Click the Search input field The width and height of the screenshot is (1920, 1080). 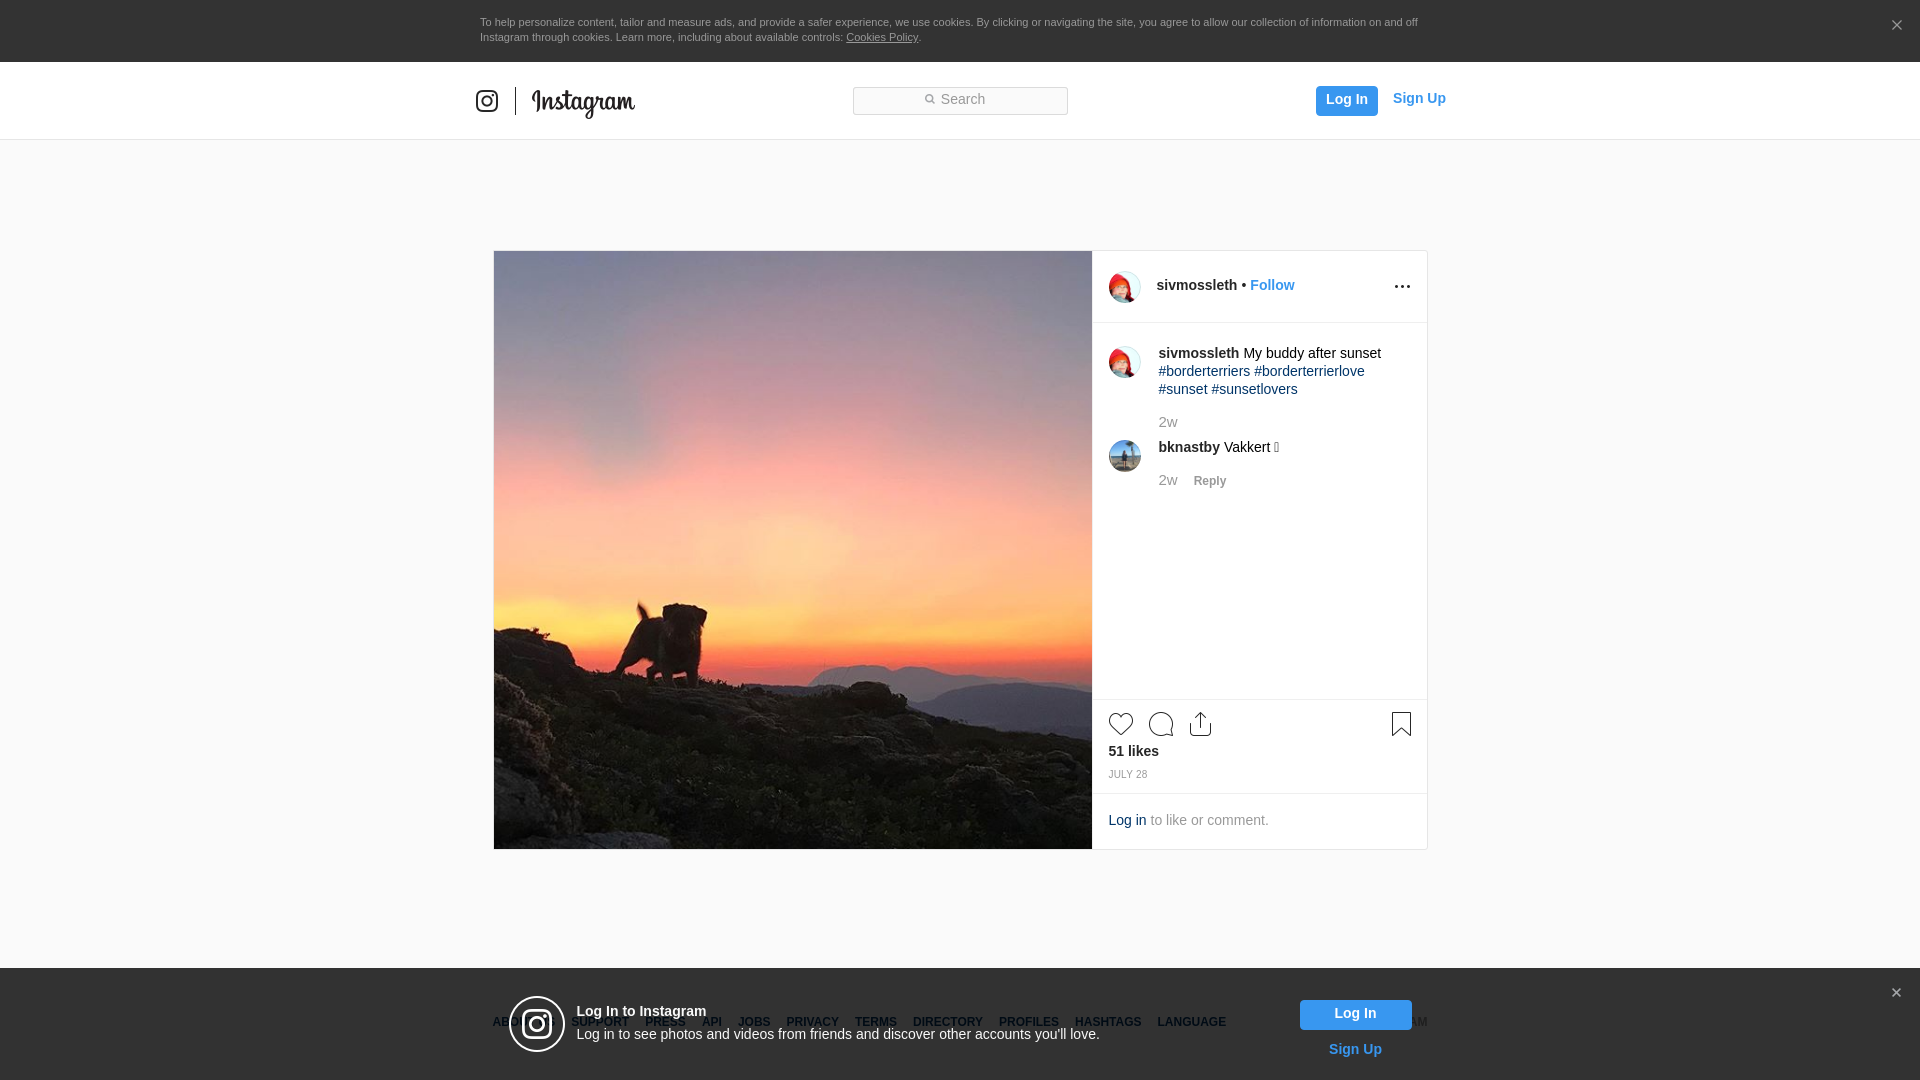point(960,100)
